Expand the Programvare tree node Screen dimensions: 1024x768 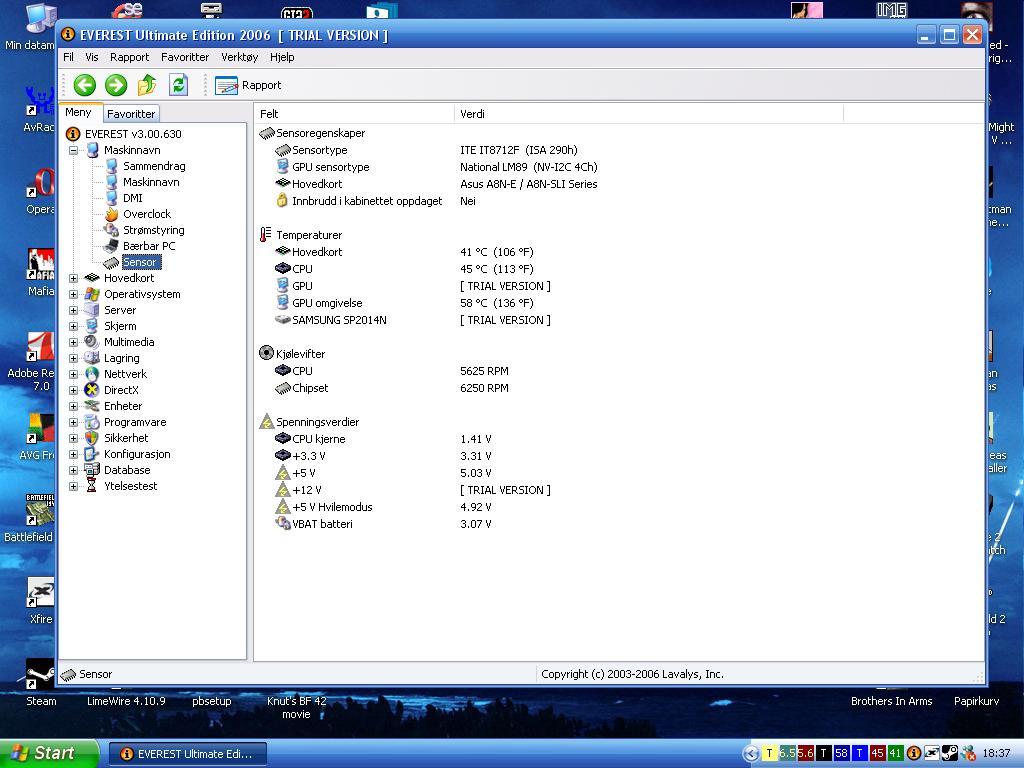pos(74,422)
